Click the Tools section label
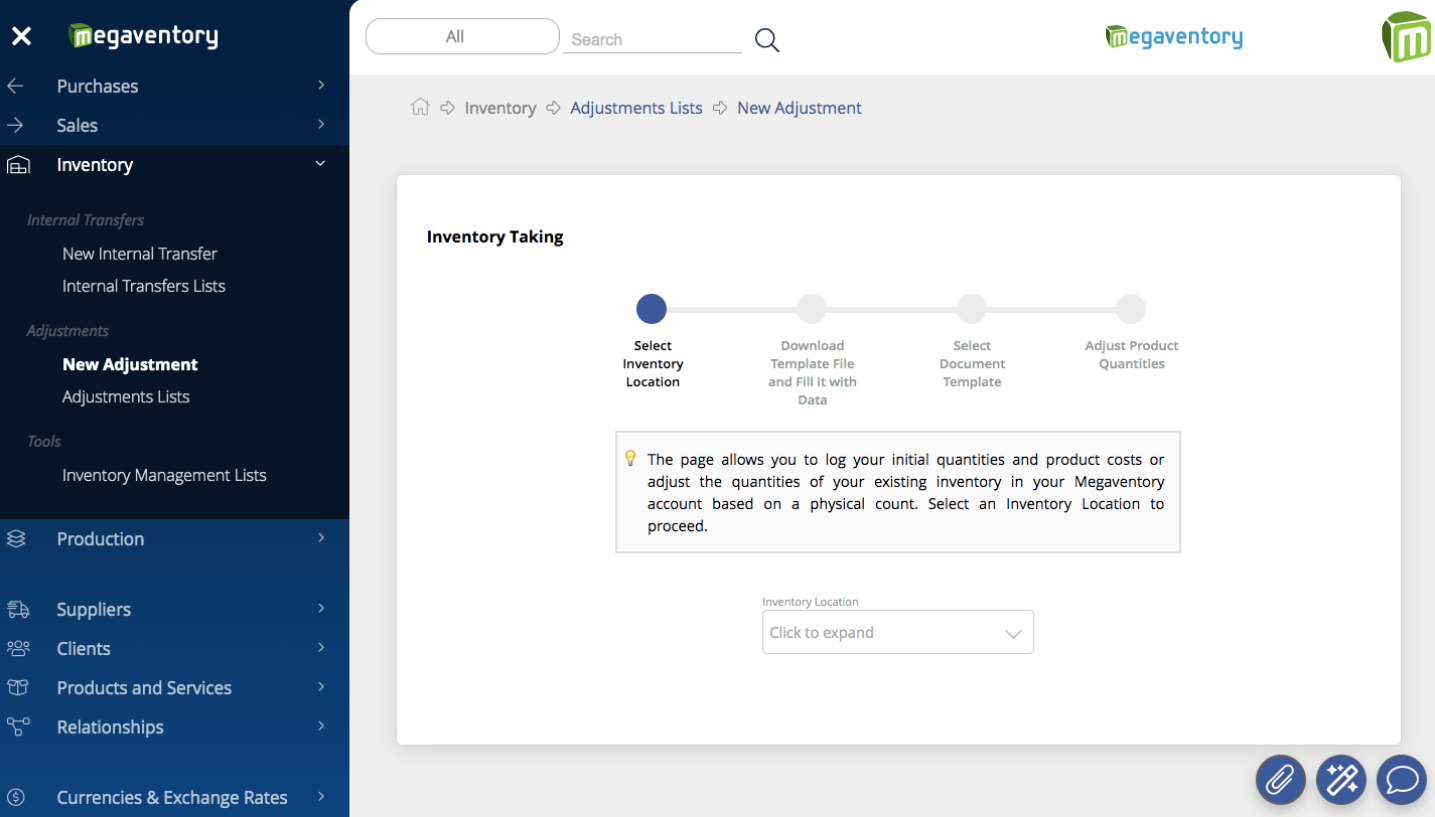 (44, 441)
